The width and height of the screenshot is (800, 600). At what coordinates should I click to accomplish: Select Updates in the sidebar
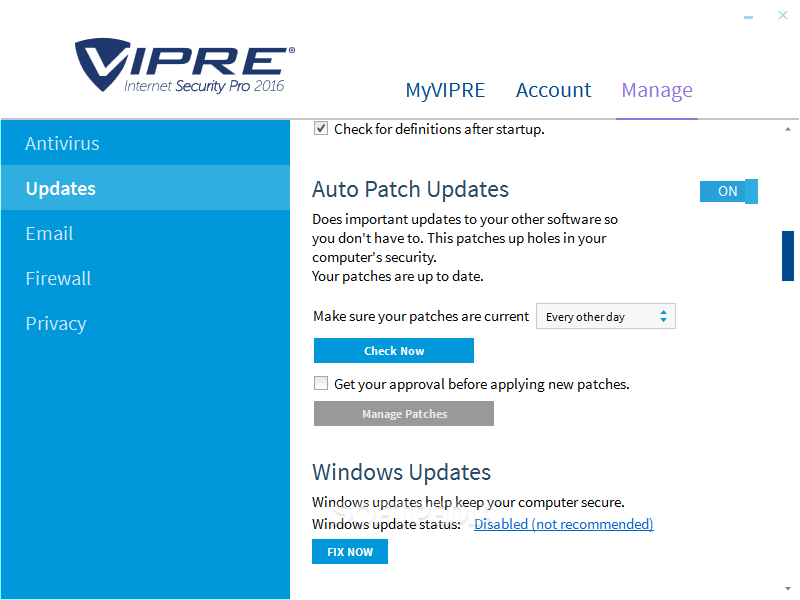(x=145, y=188)
